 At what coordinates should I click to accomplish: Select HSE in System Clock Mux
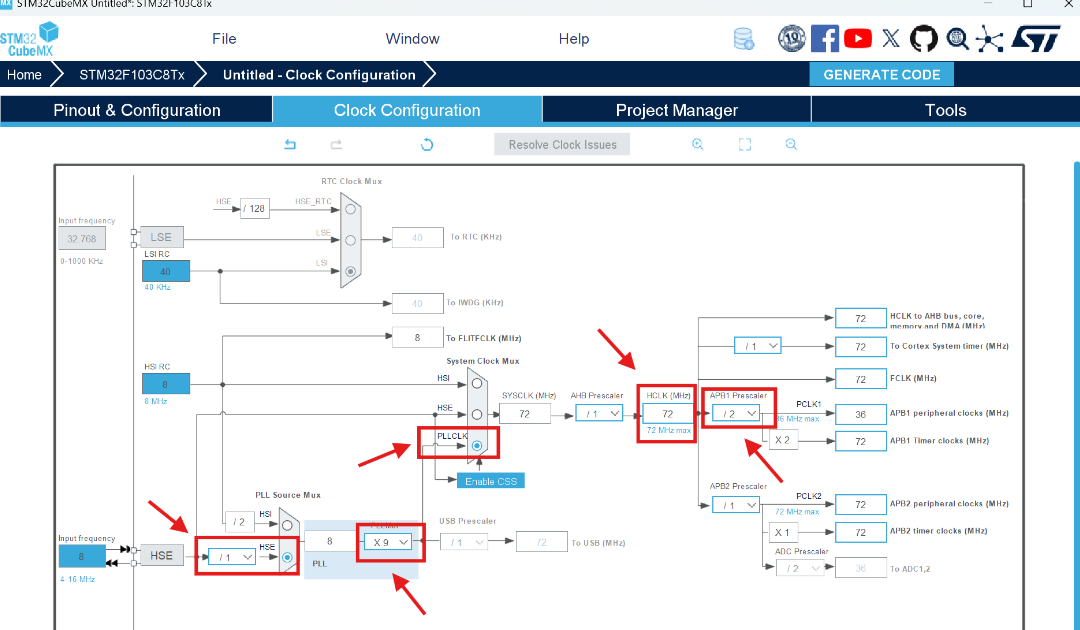click(x=477, y=414)
